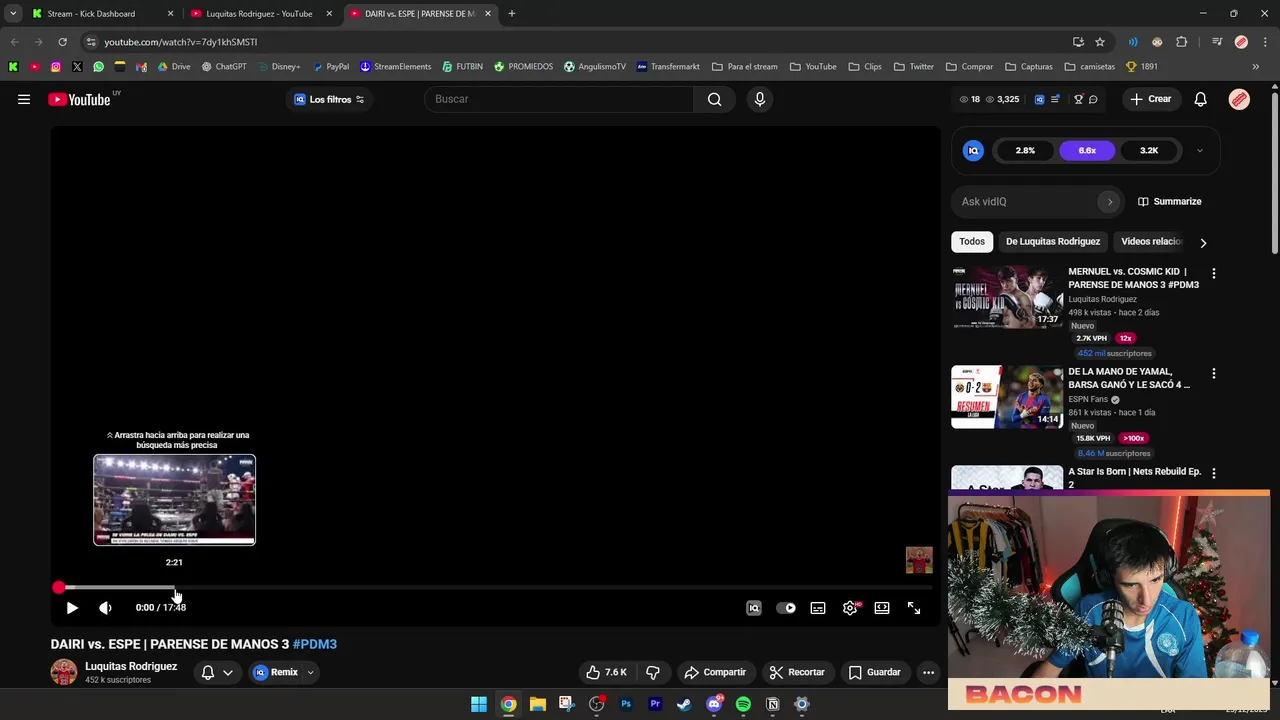Switch to Luquitas Rodriguez - YouTube tab
This screenshot has height=720, width=1280.
[259, 14]
